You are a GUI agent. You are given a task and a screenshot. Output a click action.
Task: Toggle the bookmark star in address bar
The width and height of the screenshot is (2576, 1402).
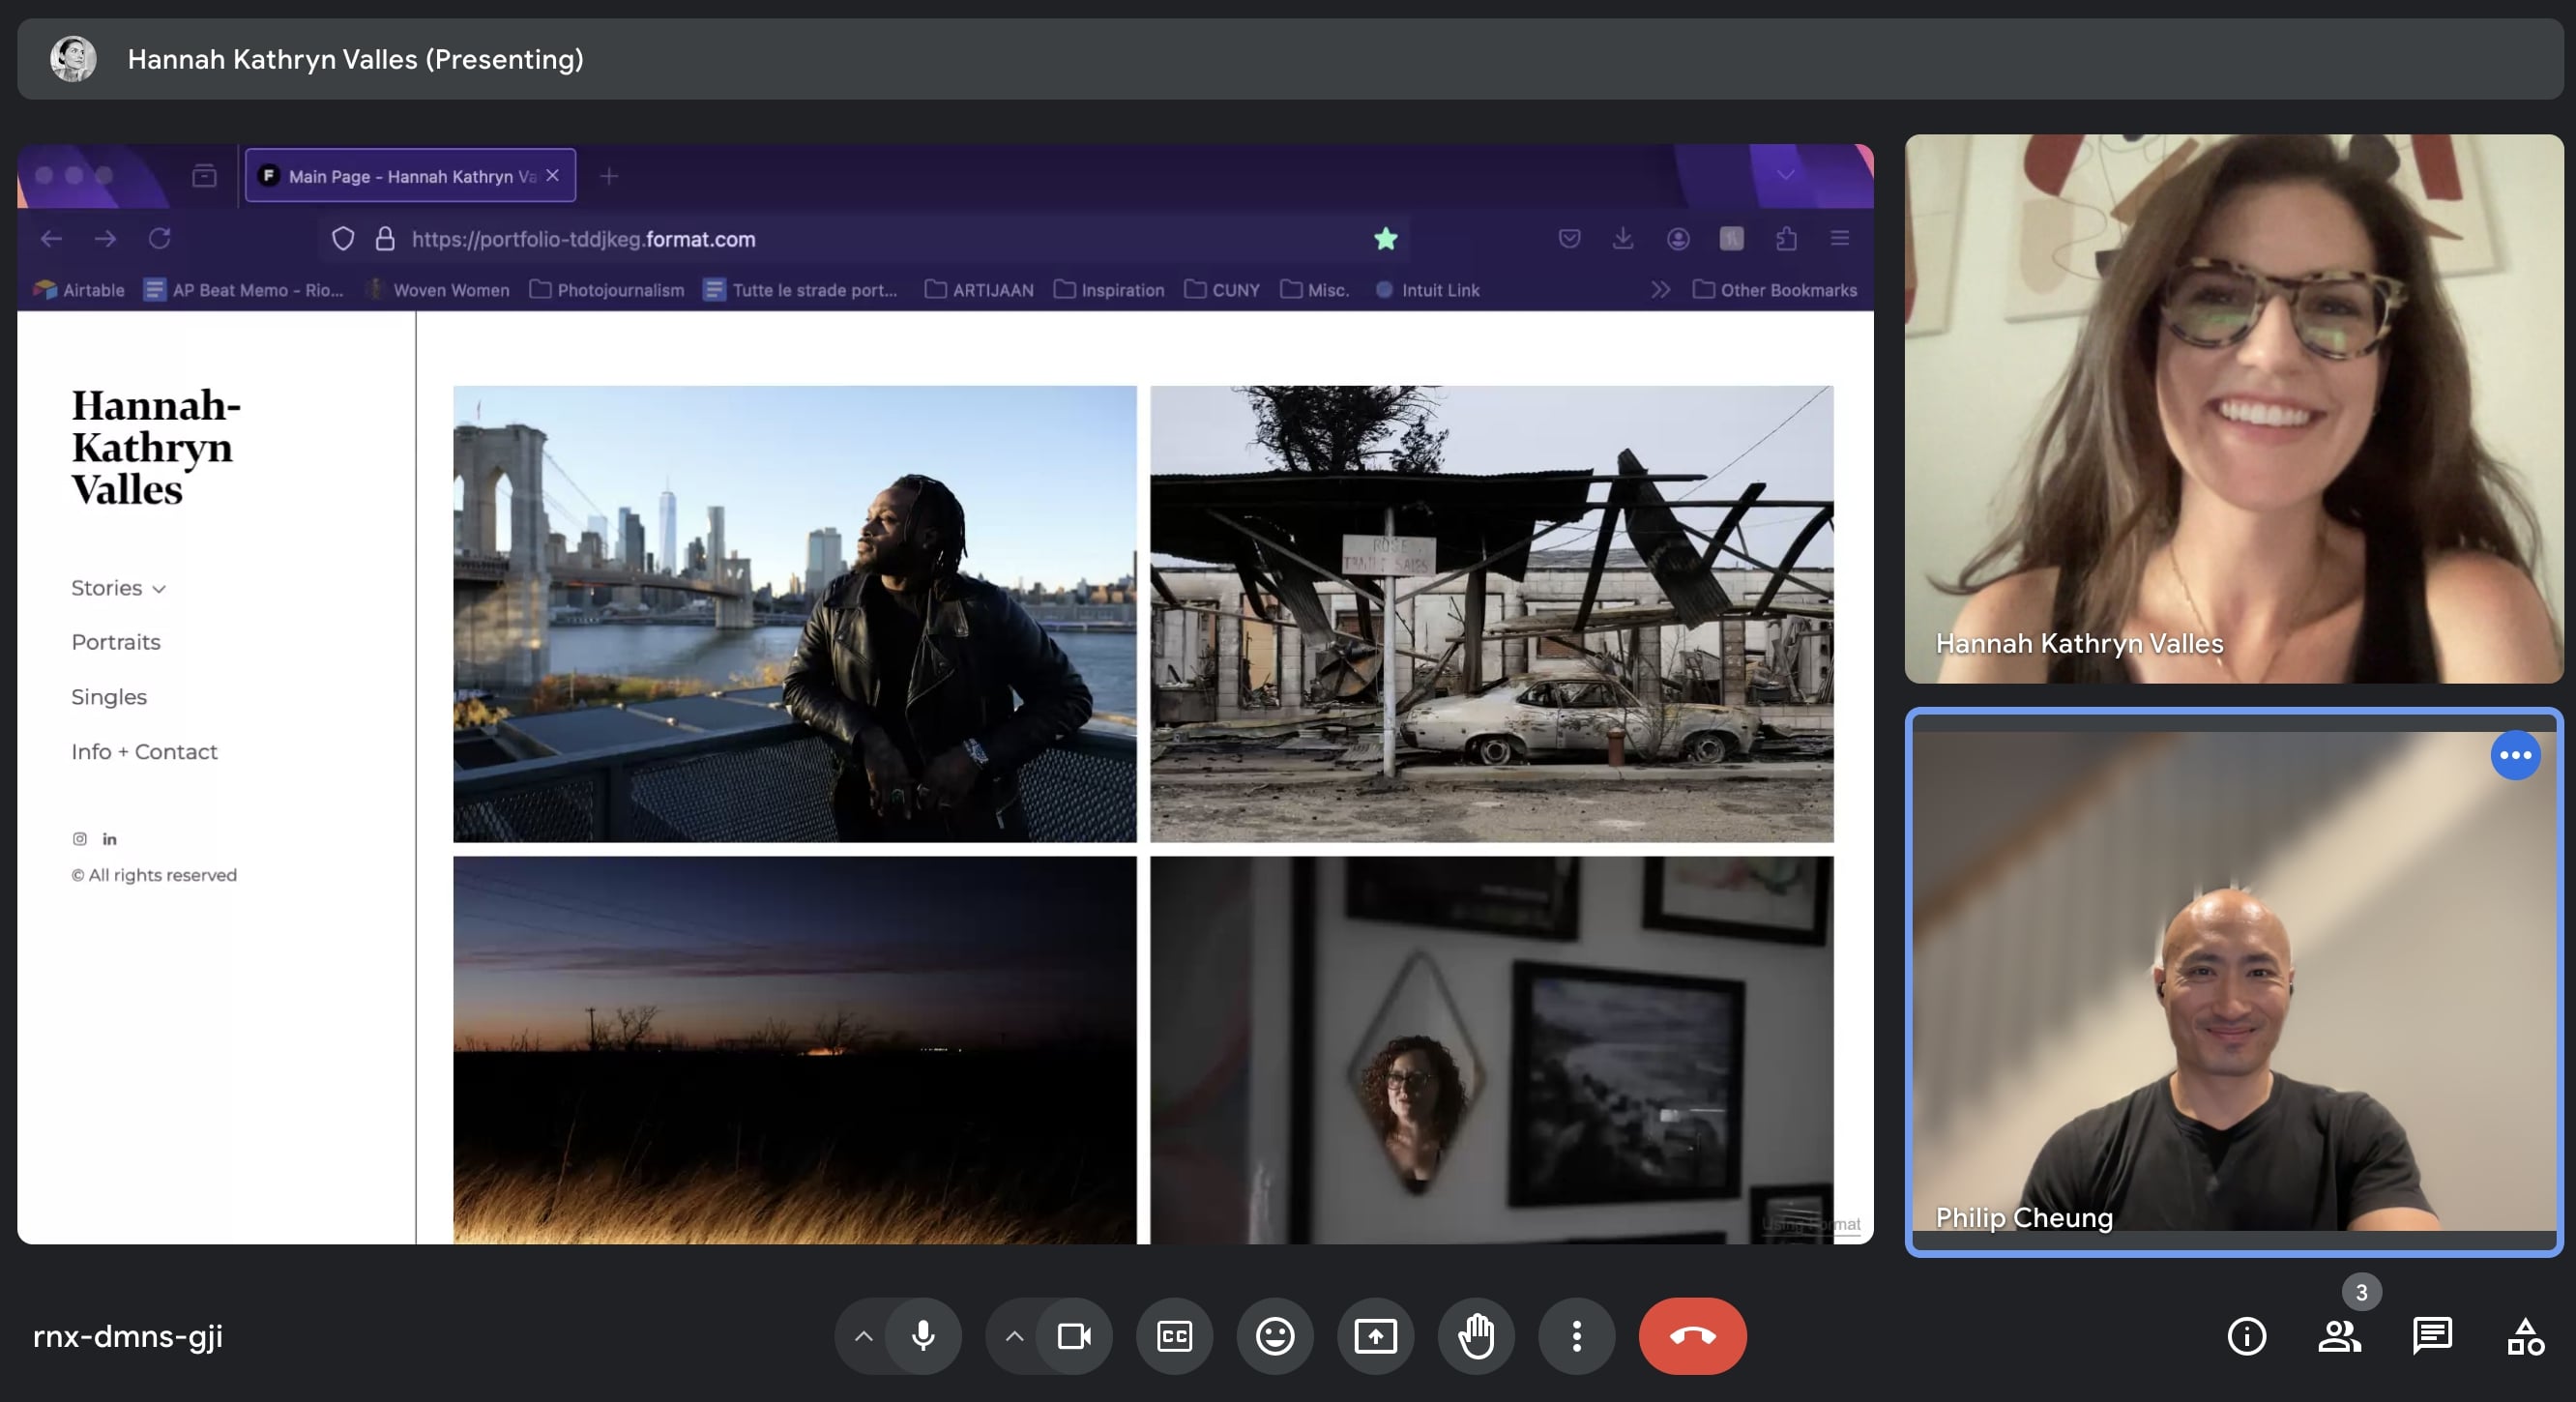click(1385, 239)
